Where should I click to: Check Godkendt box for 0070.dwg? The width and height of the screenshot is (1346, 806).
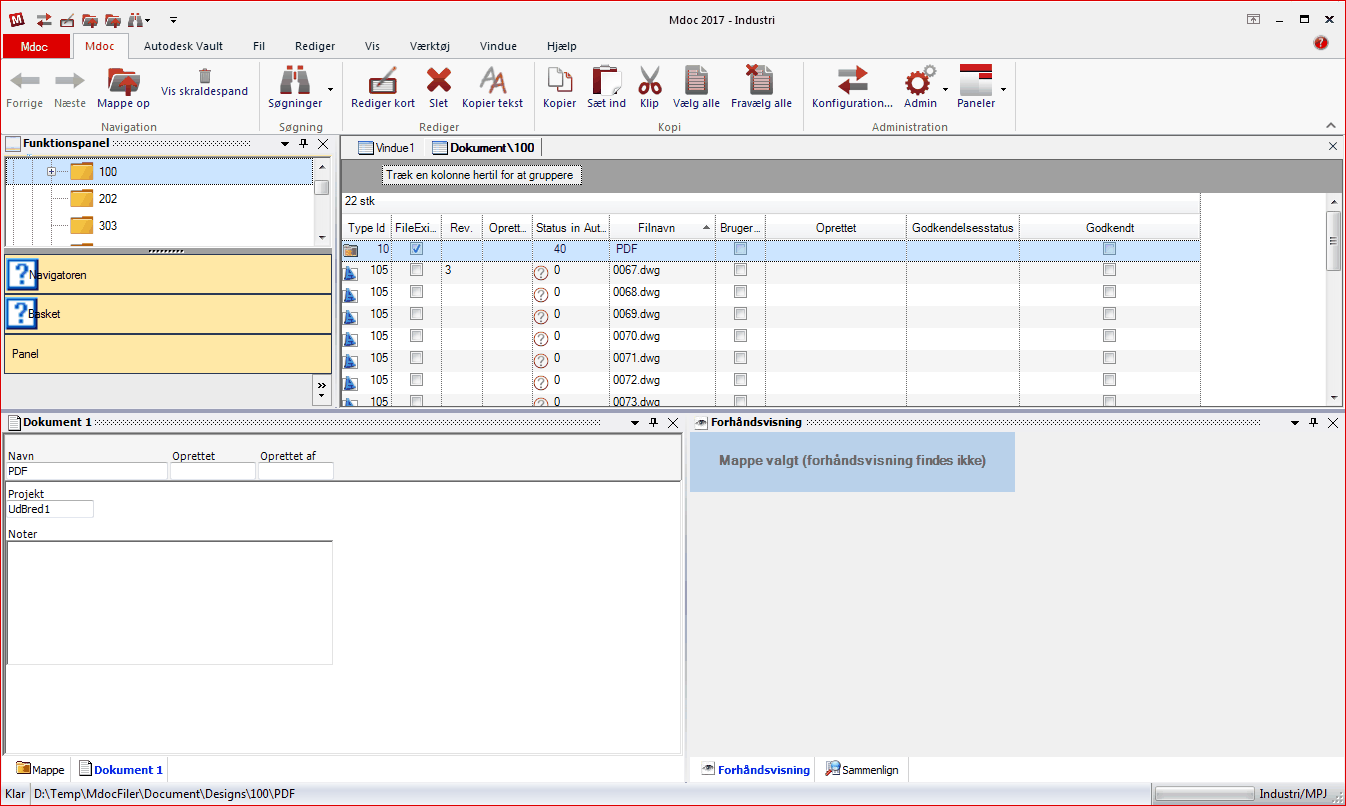pyautogui.click(x=1109, y=336)
